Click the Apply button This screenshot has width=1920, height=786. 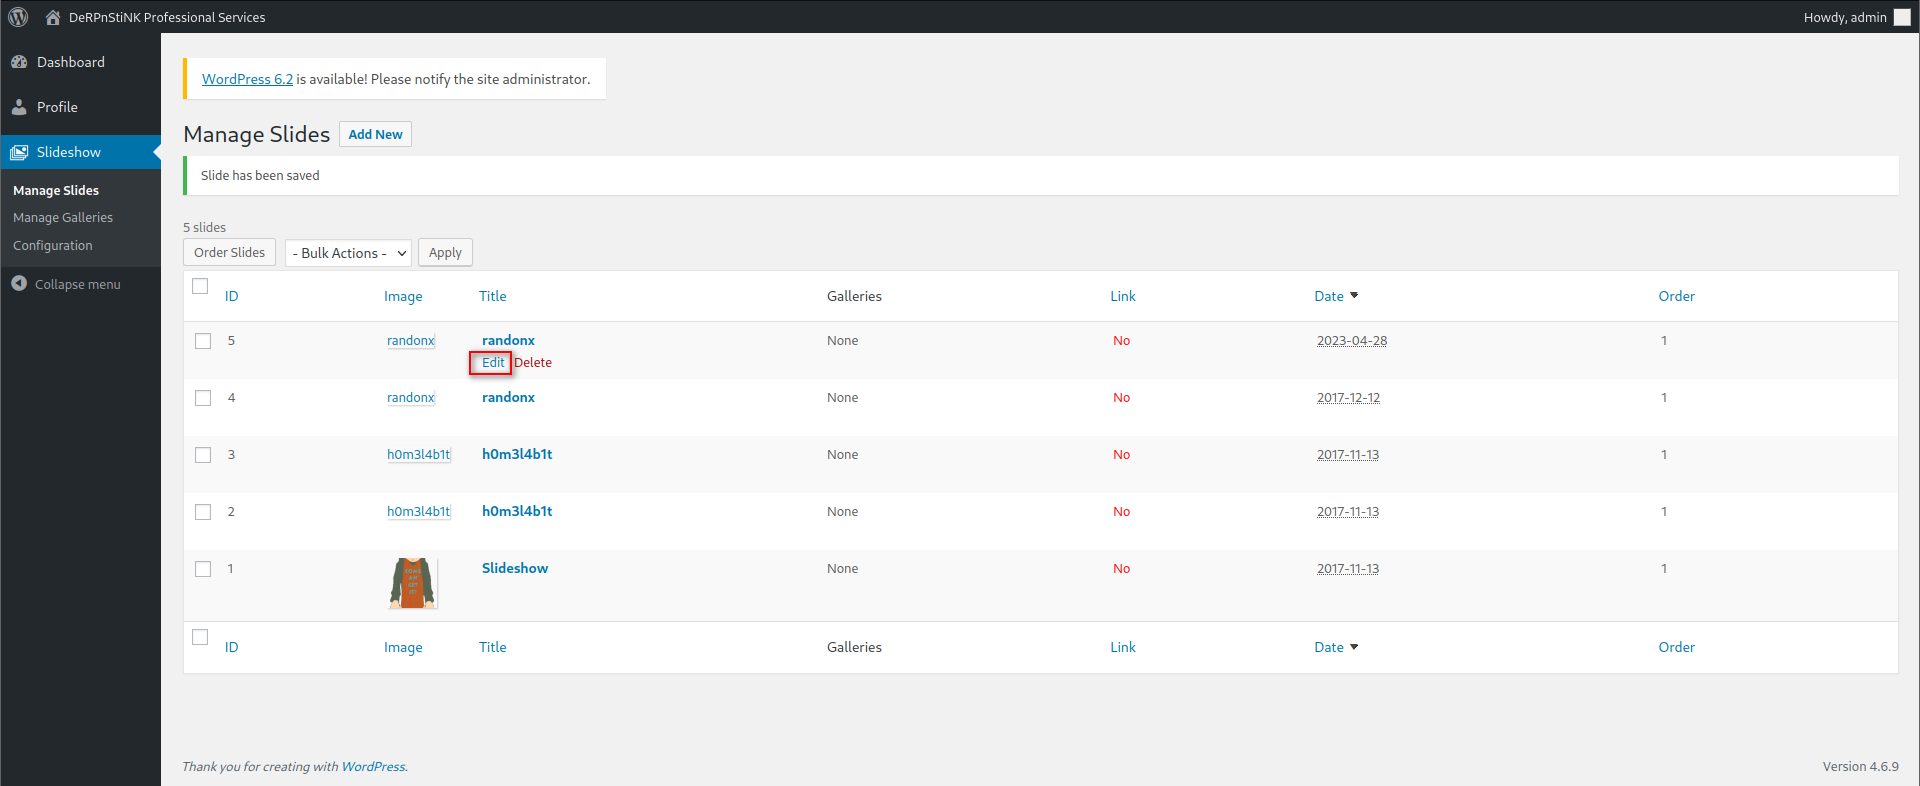click(x=445, y=252)
